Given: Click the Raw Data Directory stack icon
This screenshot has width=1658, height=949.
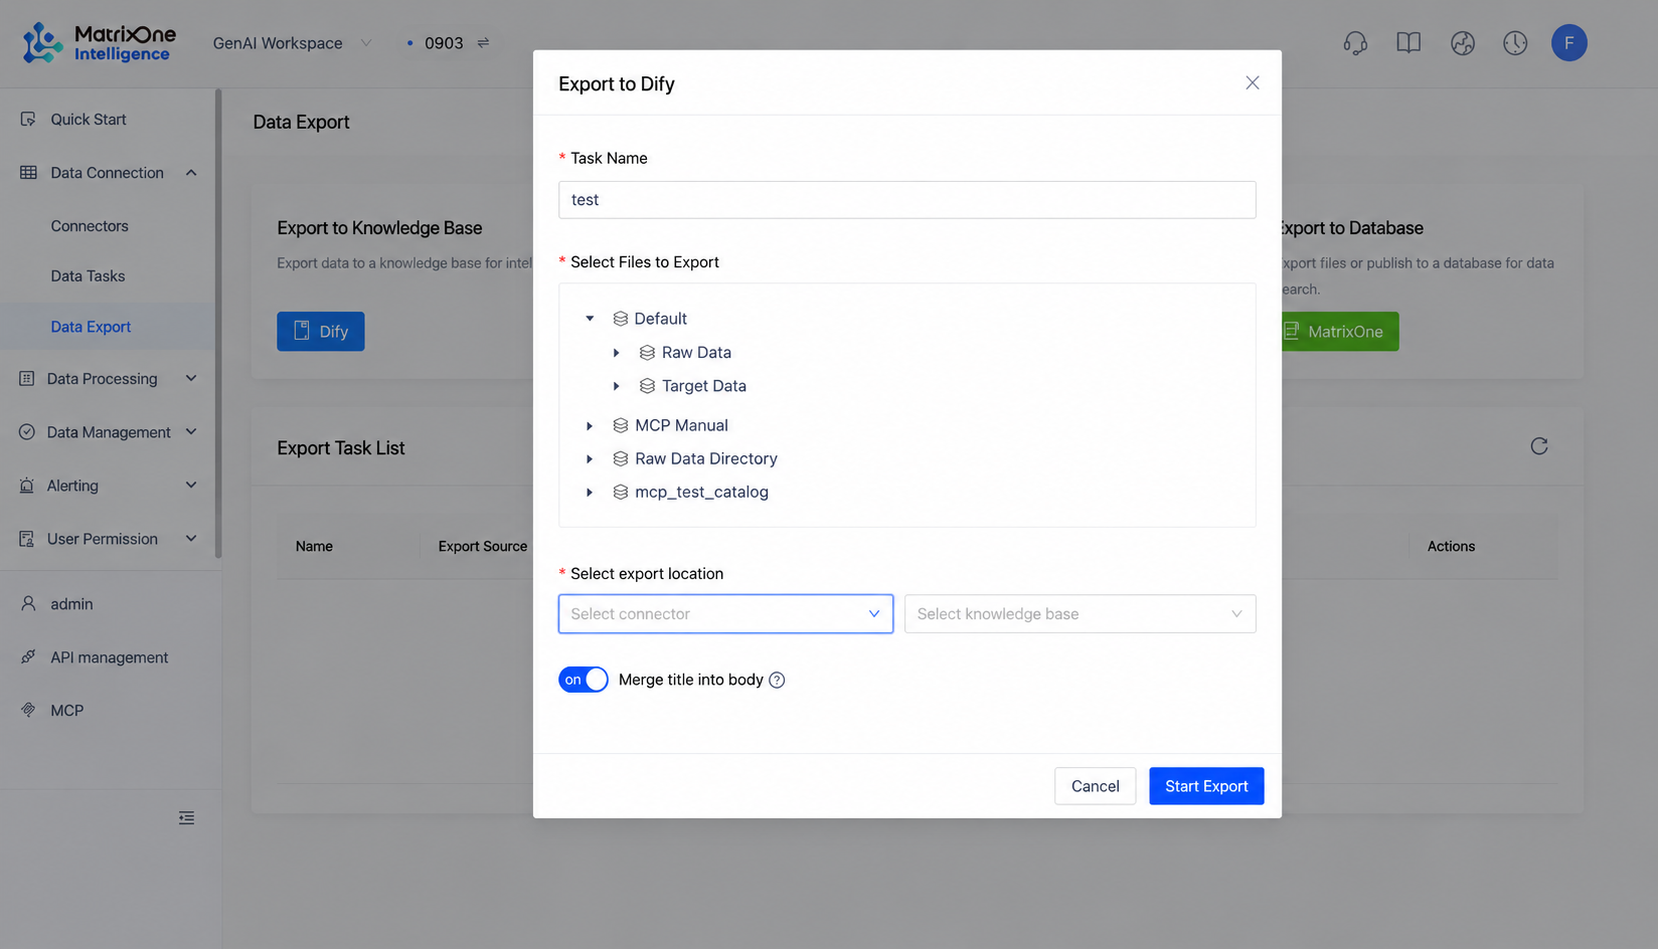Looking at the screenshot, I should pyautogui.click(x=620, y=459).
